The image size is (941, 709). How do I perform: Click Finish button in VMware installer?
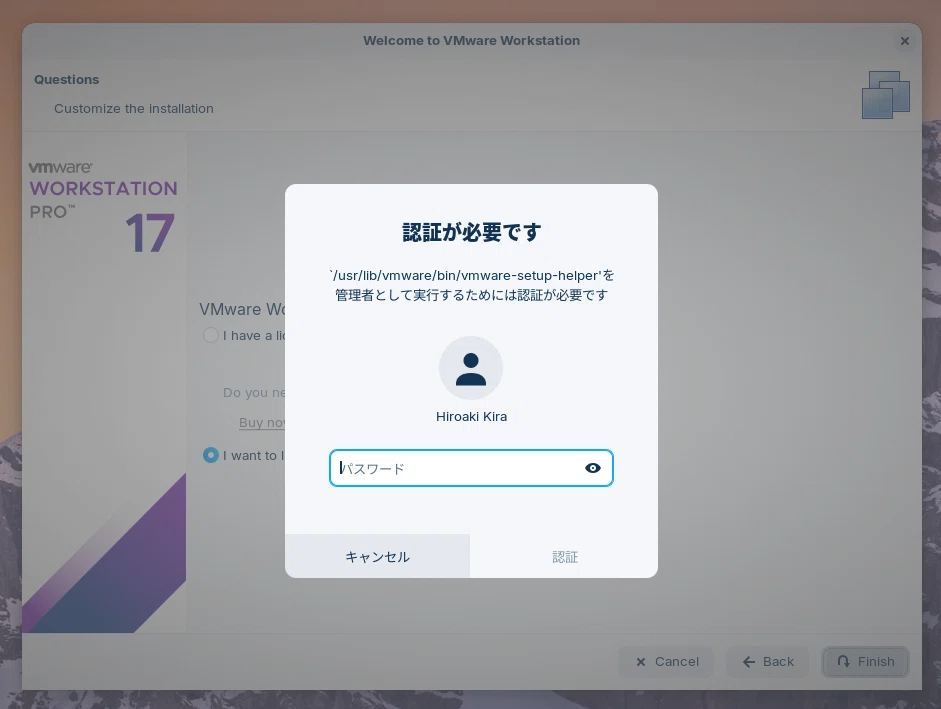point(865,662)
